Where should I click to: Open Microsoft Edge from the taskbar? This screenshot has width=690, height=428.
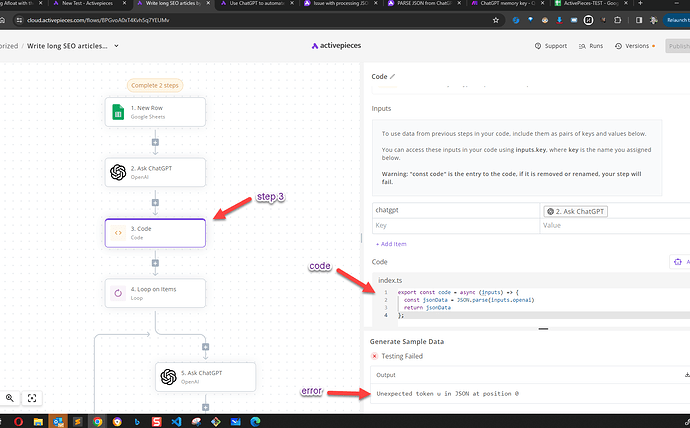coord(255,422)
